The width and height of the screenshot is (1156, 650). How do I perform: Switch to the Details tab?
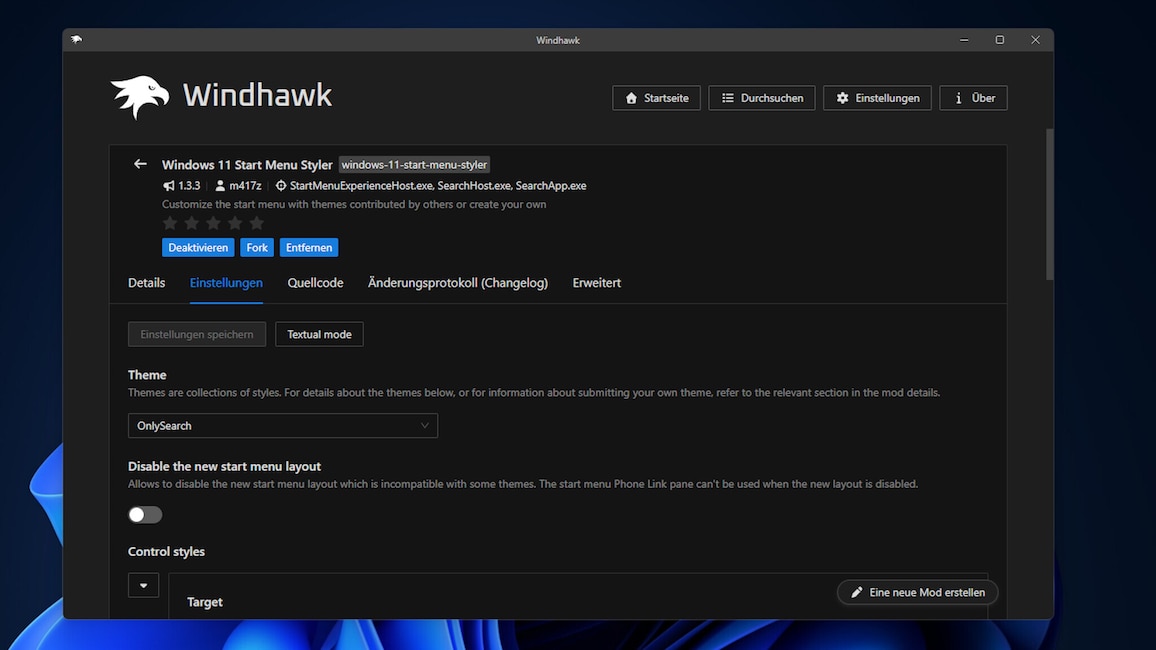[147, 283]
